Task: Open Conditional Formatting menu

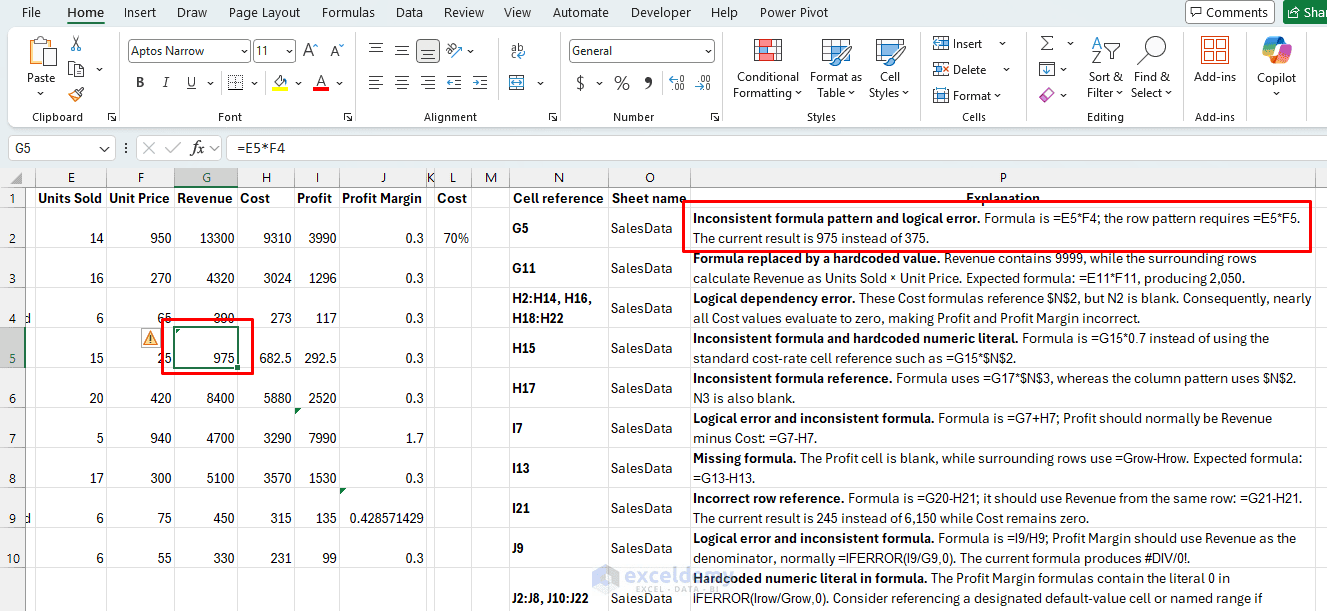Action: 768,68
